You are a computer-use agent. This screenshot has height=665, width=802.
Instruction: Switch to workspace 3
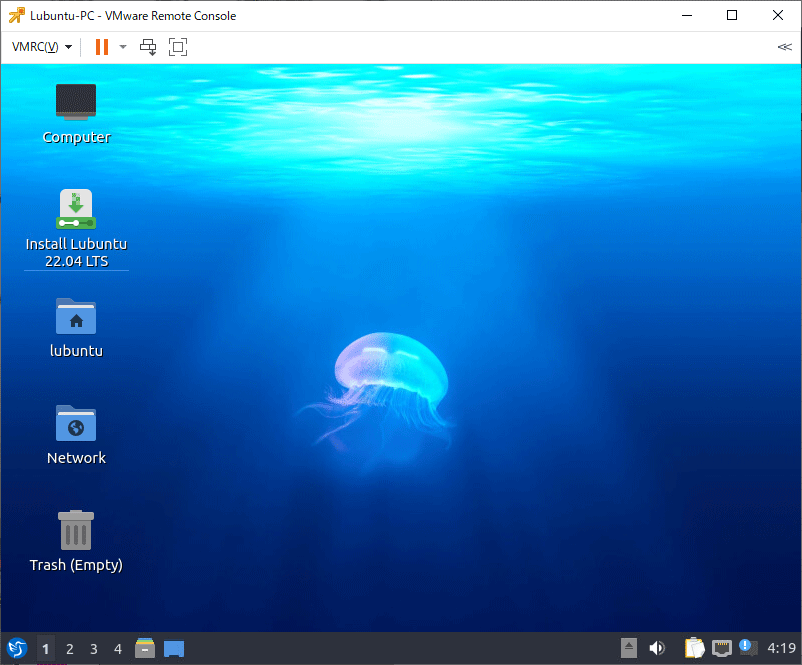[94, 649]
